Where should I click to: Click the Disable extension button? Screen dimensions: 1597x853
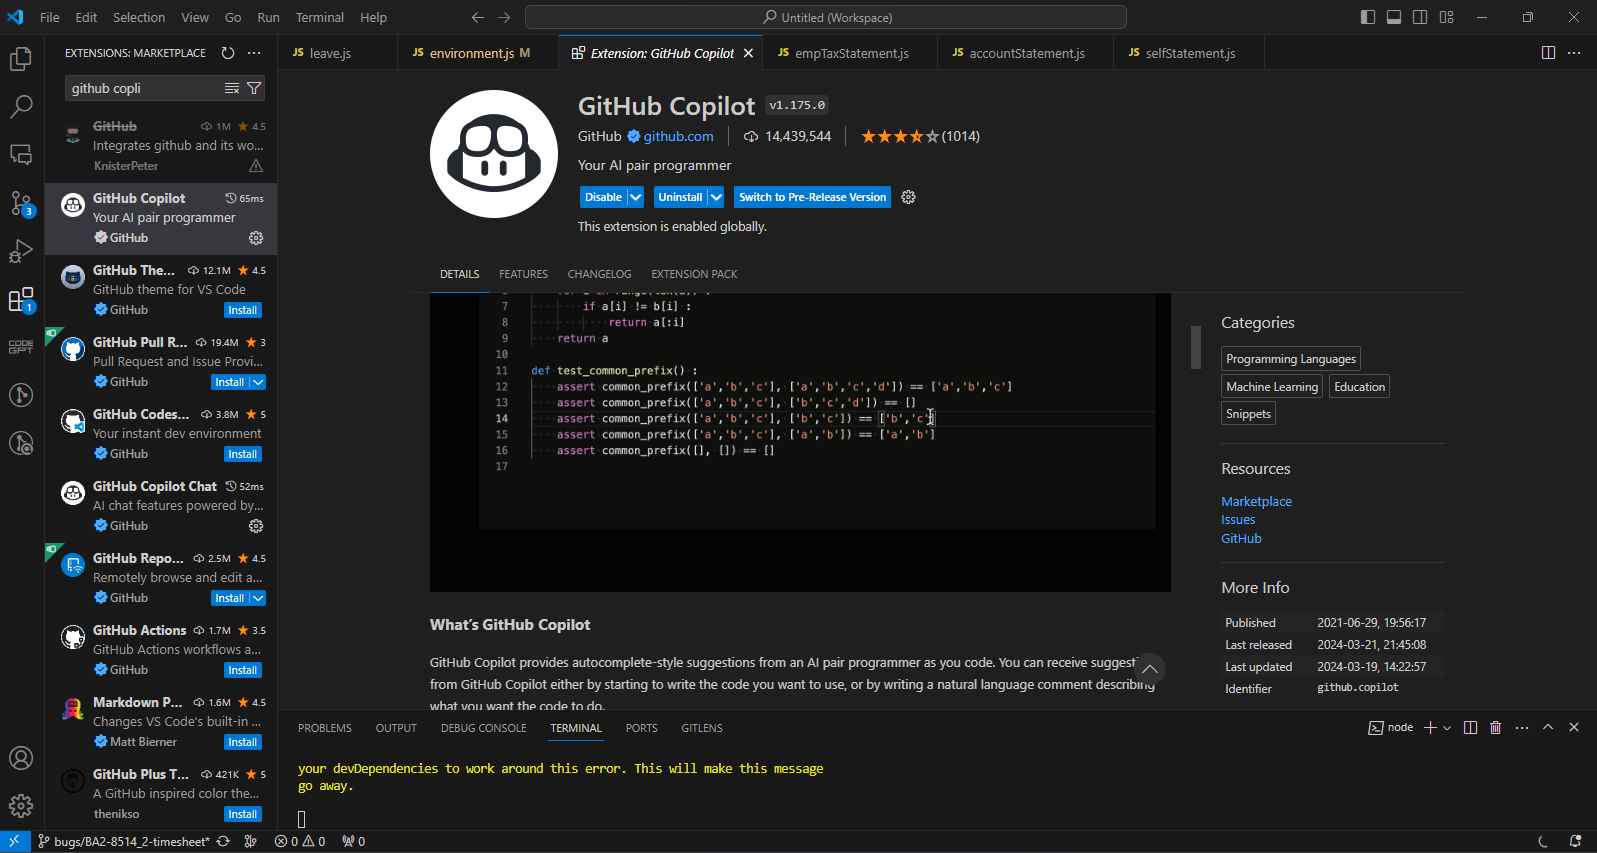(x=603, y=197)
